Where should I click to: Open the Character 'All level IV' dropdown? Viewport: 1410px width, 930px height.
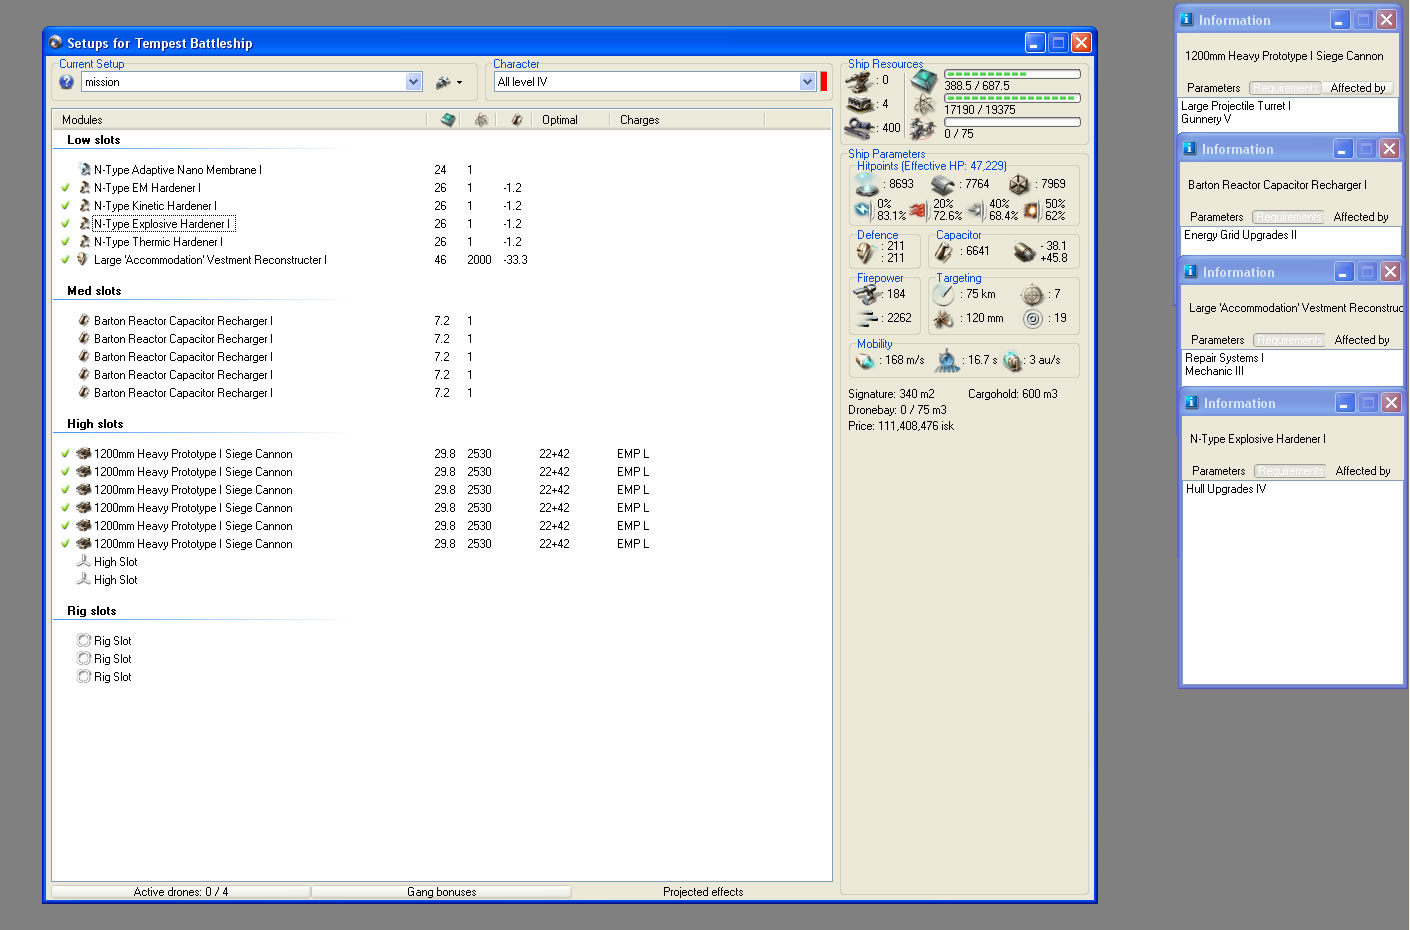tap(808, 82)
